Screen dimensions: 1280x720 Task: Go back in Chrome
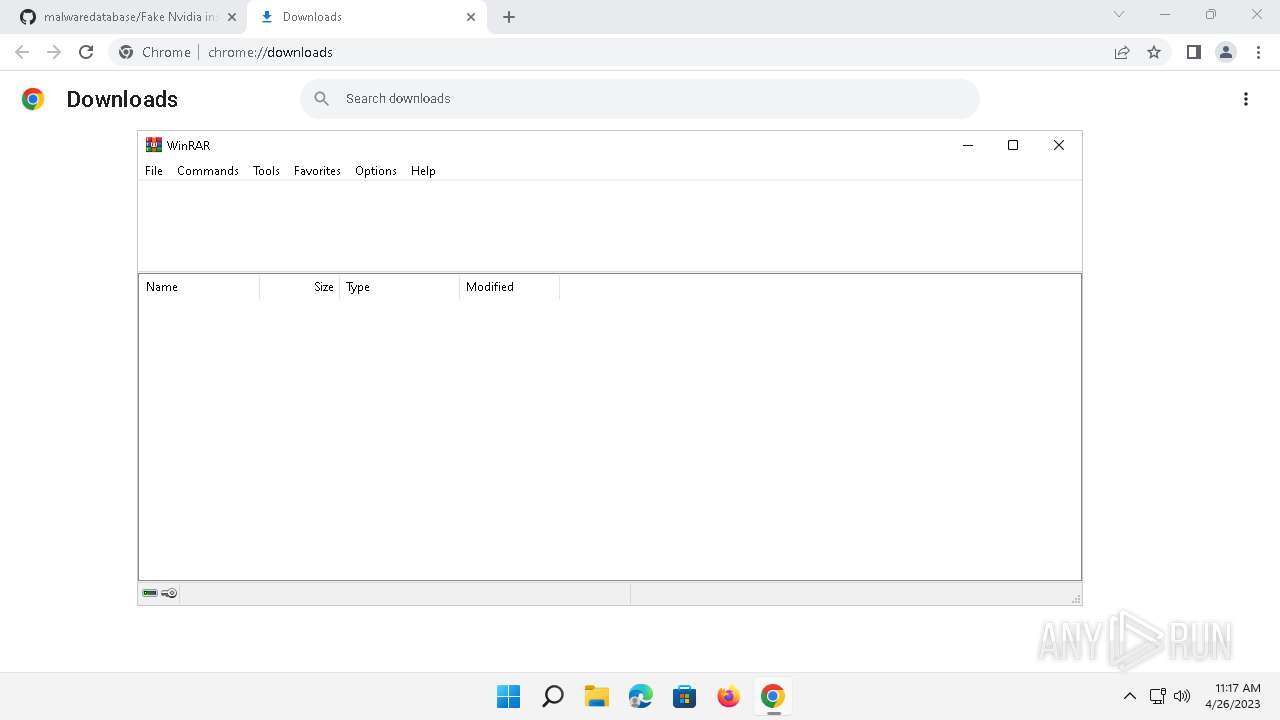pos(22,52)
